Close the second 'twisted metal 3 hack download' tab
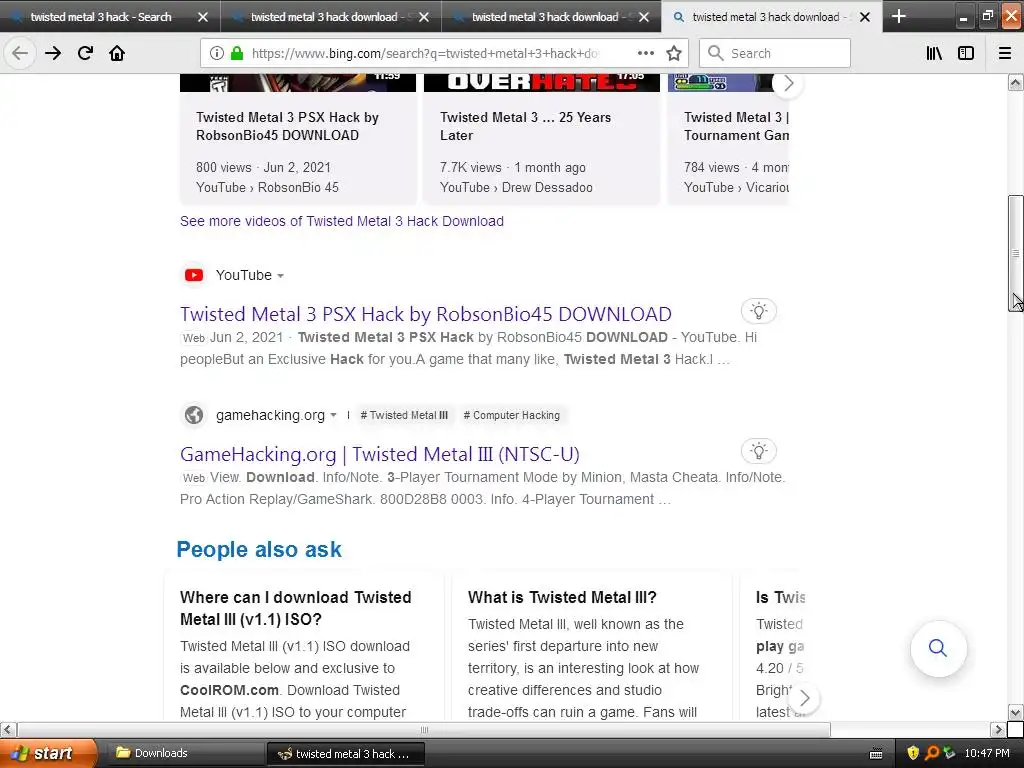 tap(424, 17)
